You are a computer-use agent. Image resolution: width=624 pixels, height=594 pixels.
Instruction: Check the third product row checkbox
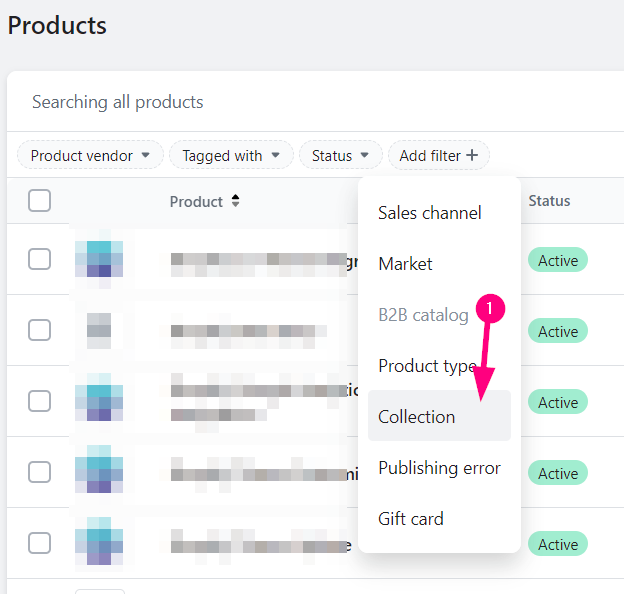click(39, 401)
